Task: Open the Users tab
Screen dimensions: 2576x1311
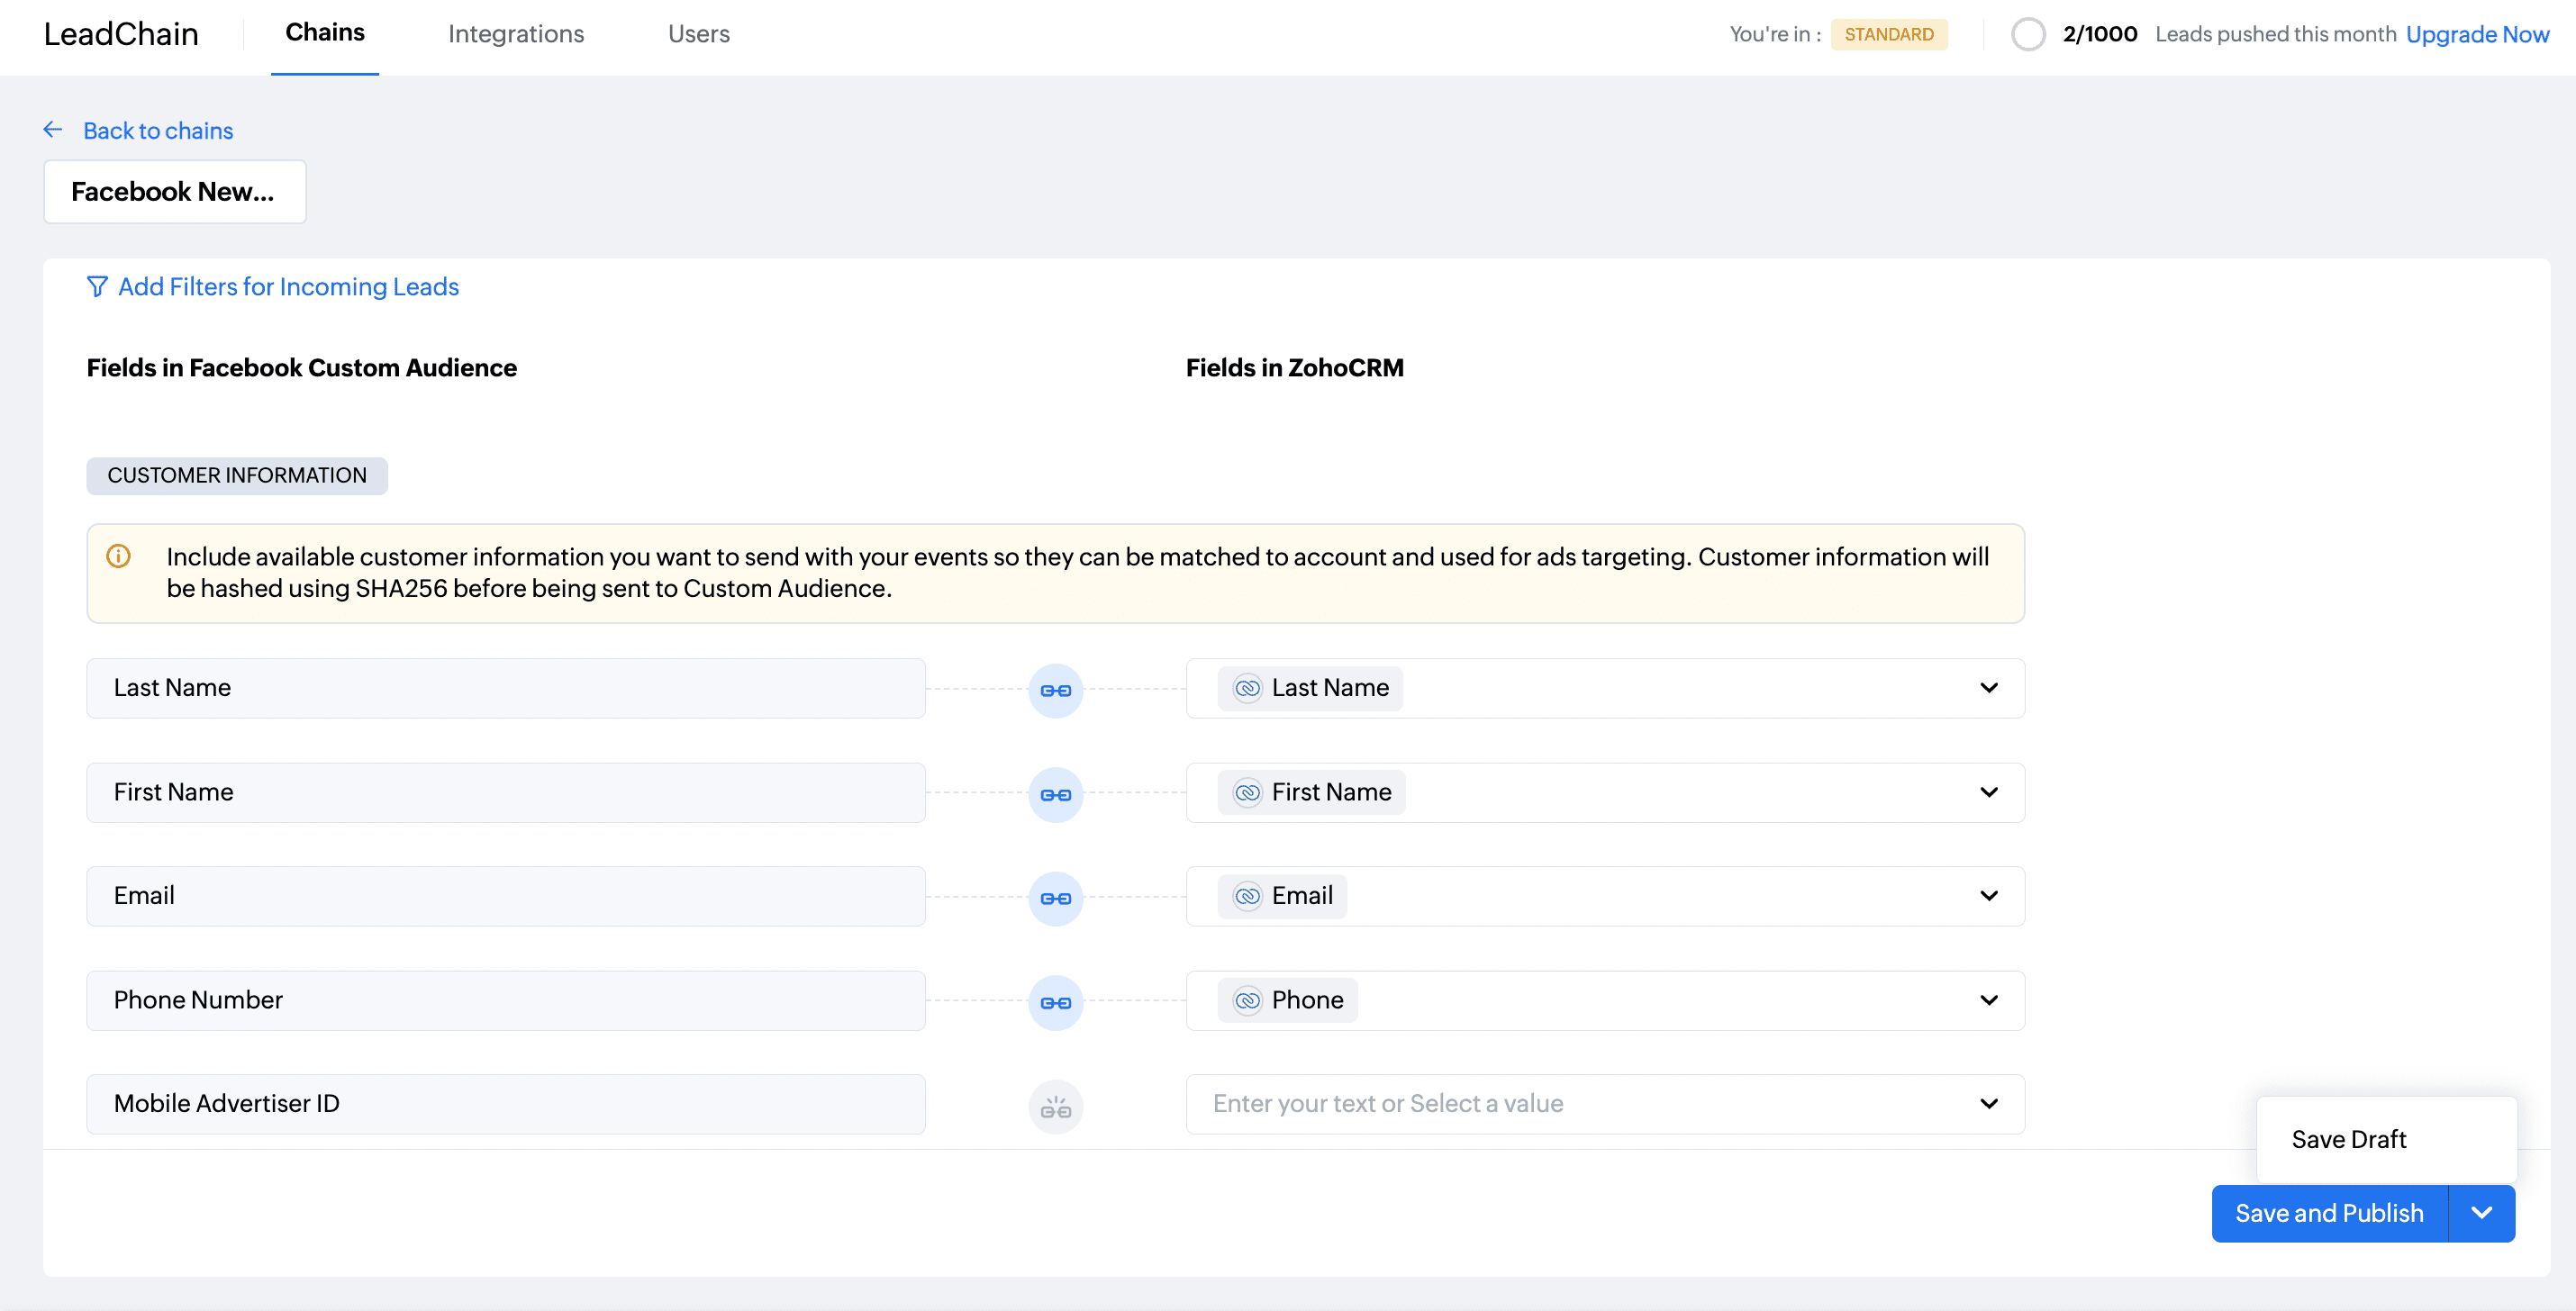Action: (698, 34)
